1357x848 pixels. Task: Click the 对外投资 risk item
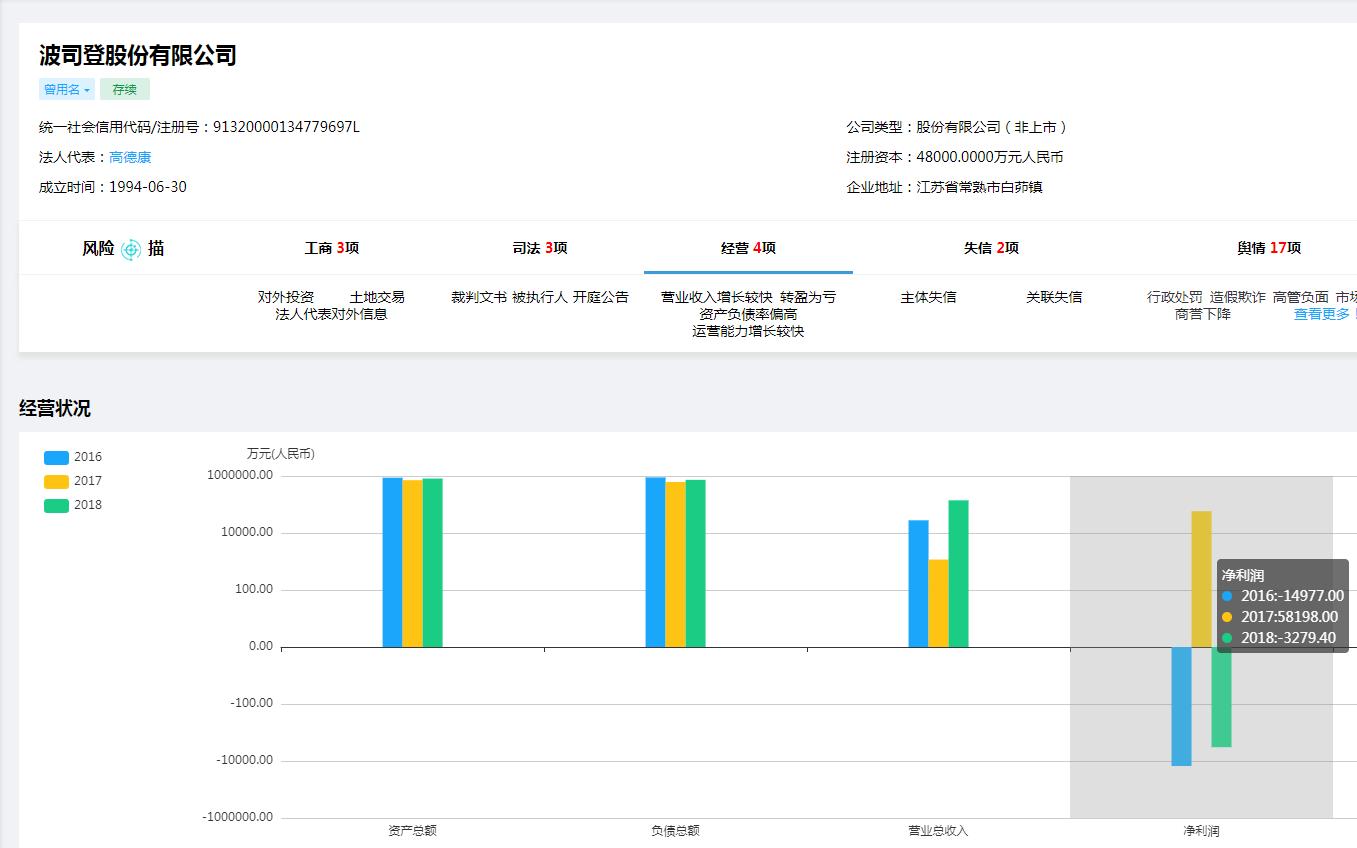coord(286,297)
